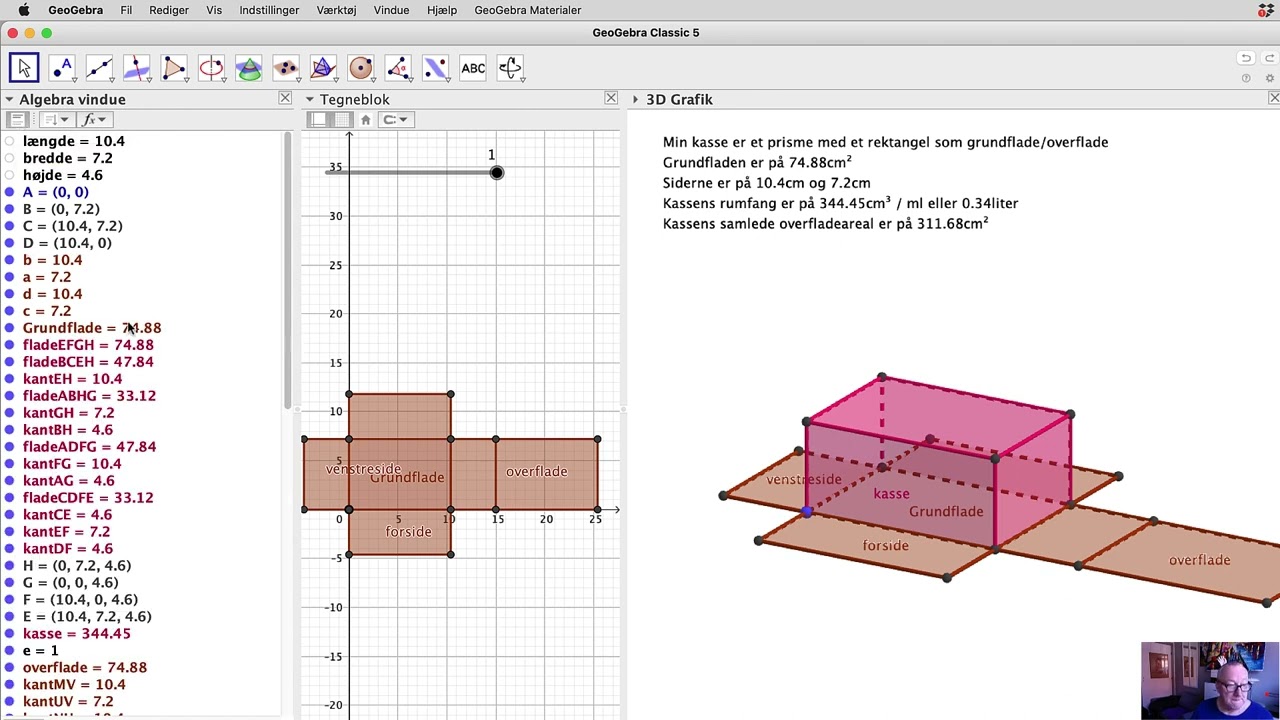1280x720 pixels.
Task: Open the Indstillinger menu
Action: (x=269, y=10)
